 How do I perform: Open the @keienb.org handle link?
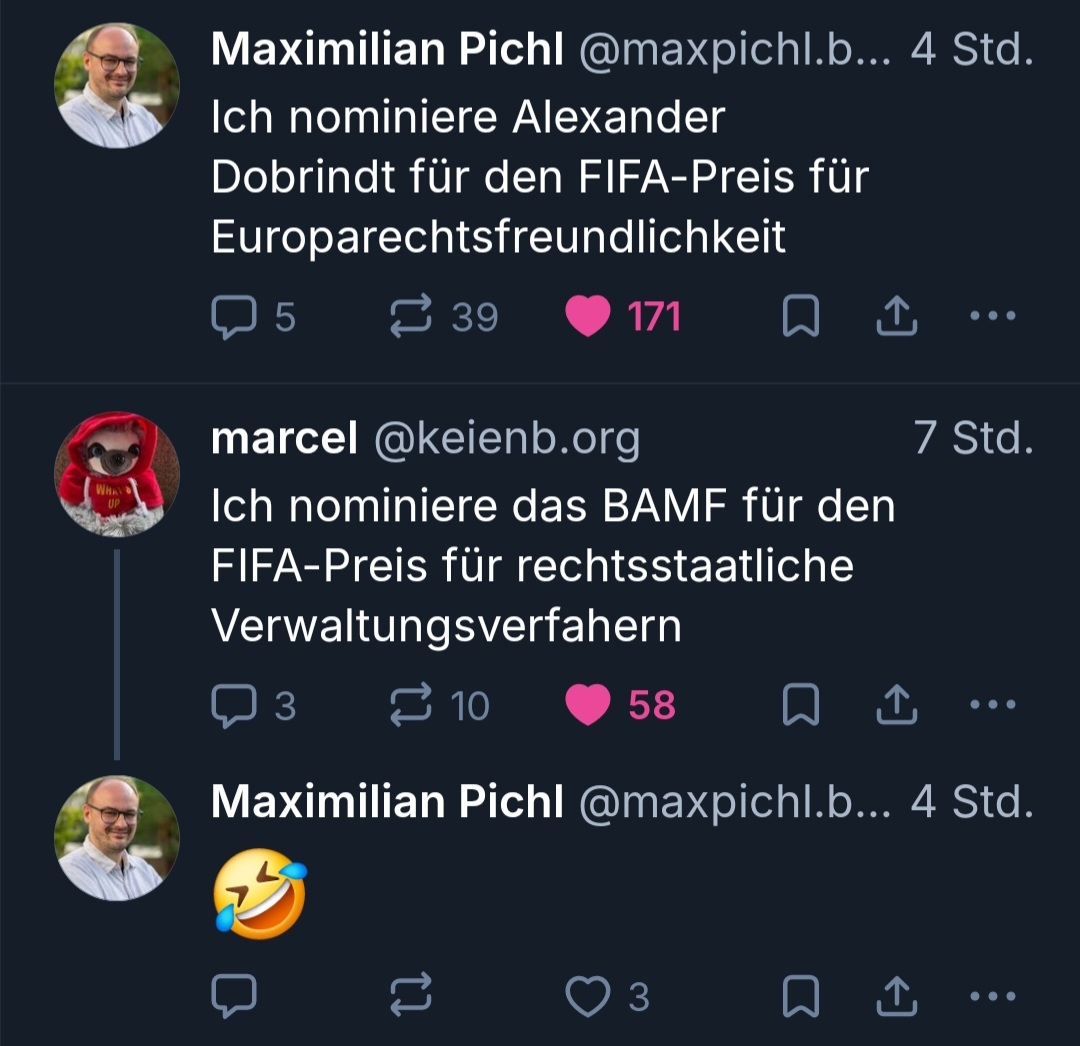[x=506, y=439]
